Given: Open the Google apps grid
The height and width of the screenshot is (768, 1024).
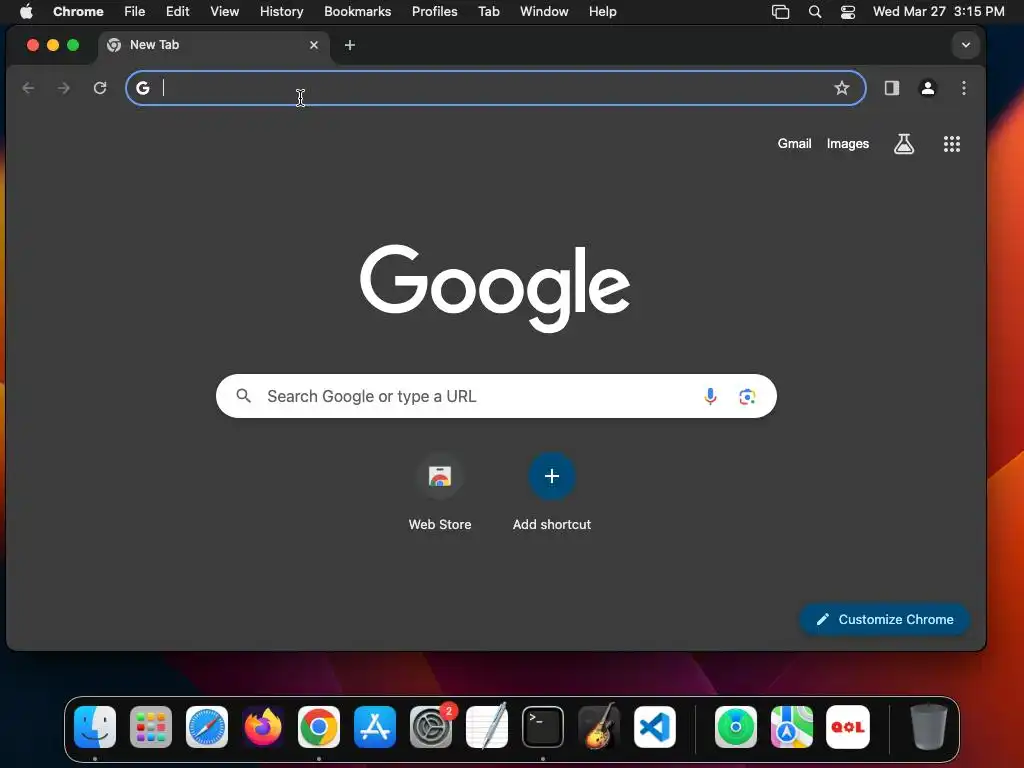Looking at the screenshot, I should tap(952, 144).
